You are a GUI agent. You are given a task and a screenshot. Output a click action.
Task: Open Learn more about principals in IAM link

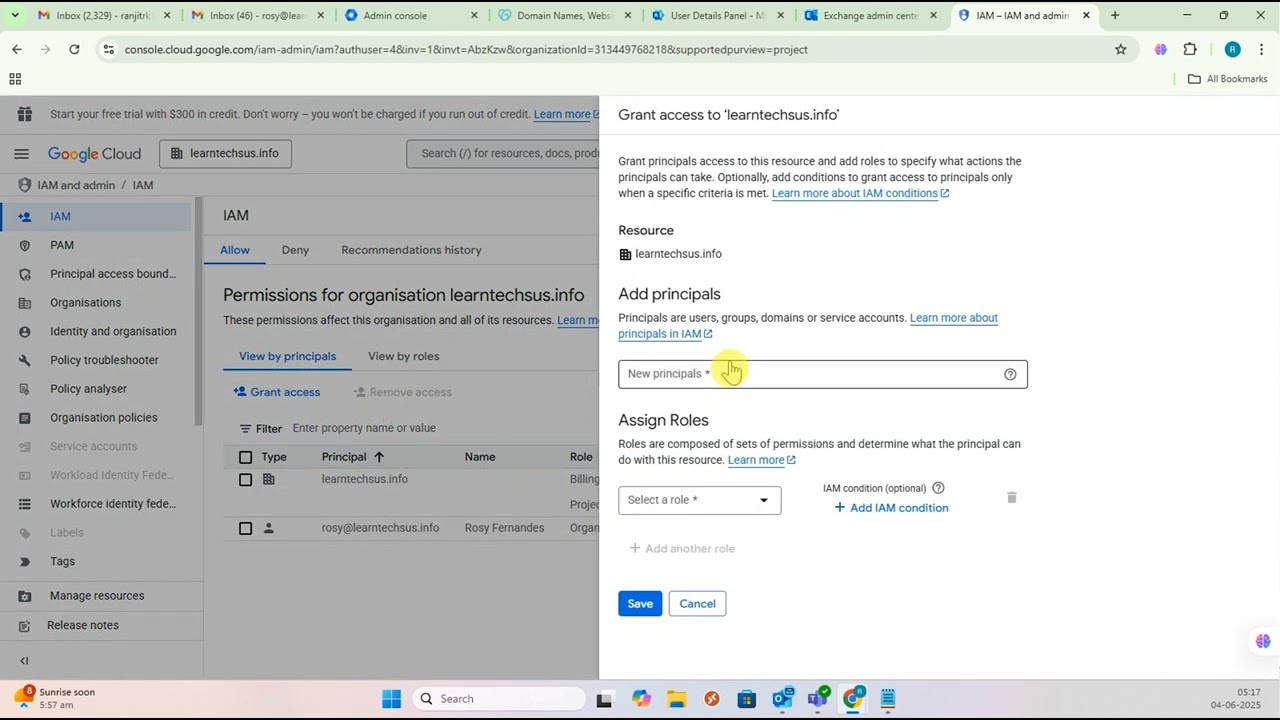click(808, 326)
